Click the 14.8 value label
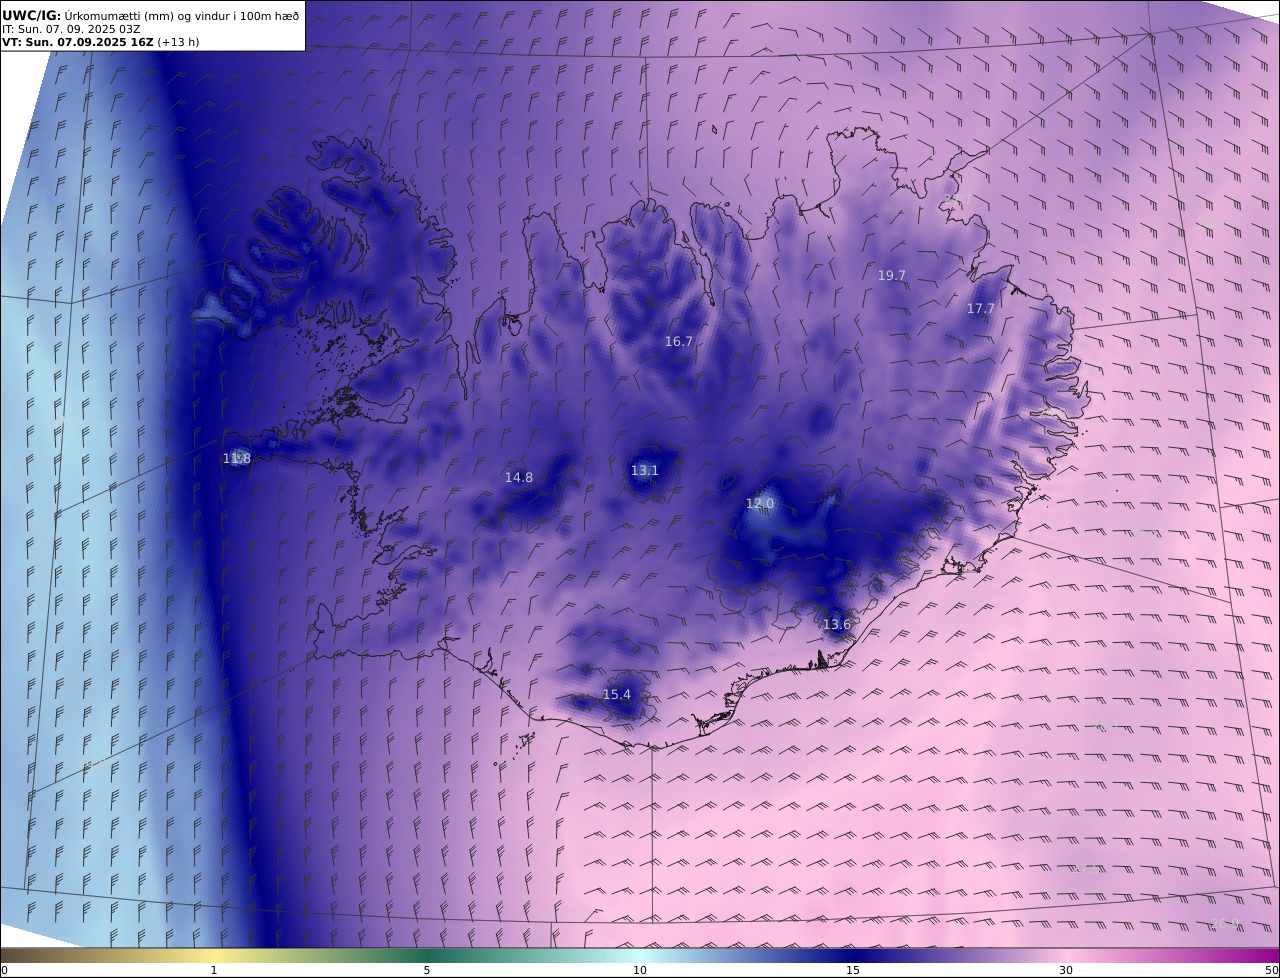 tap(518, 478)
